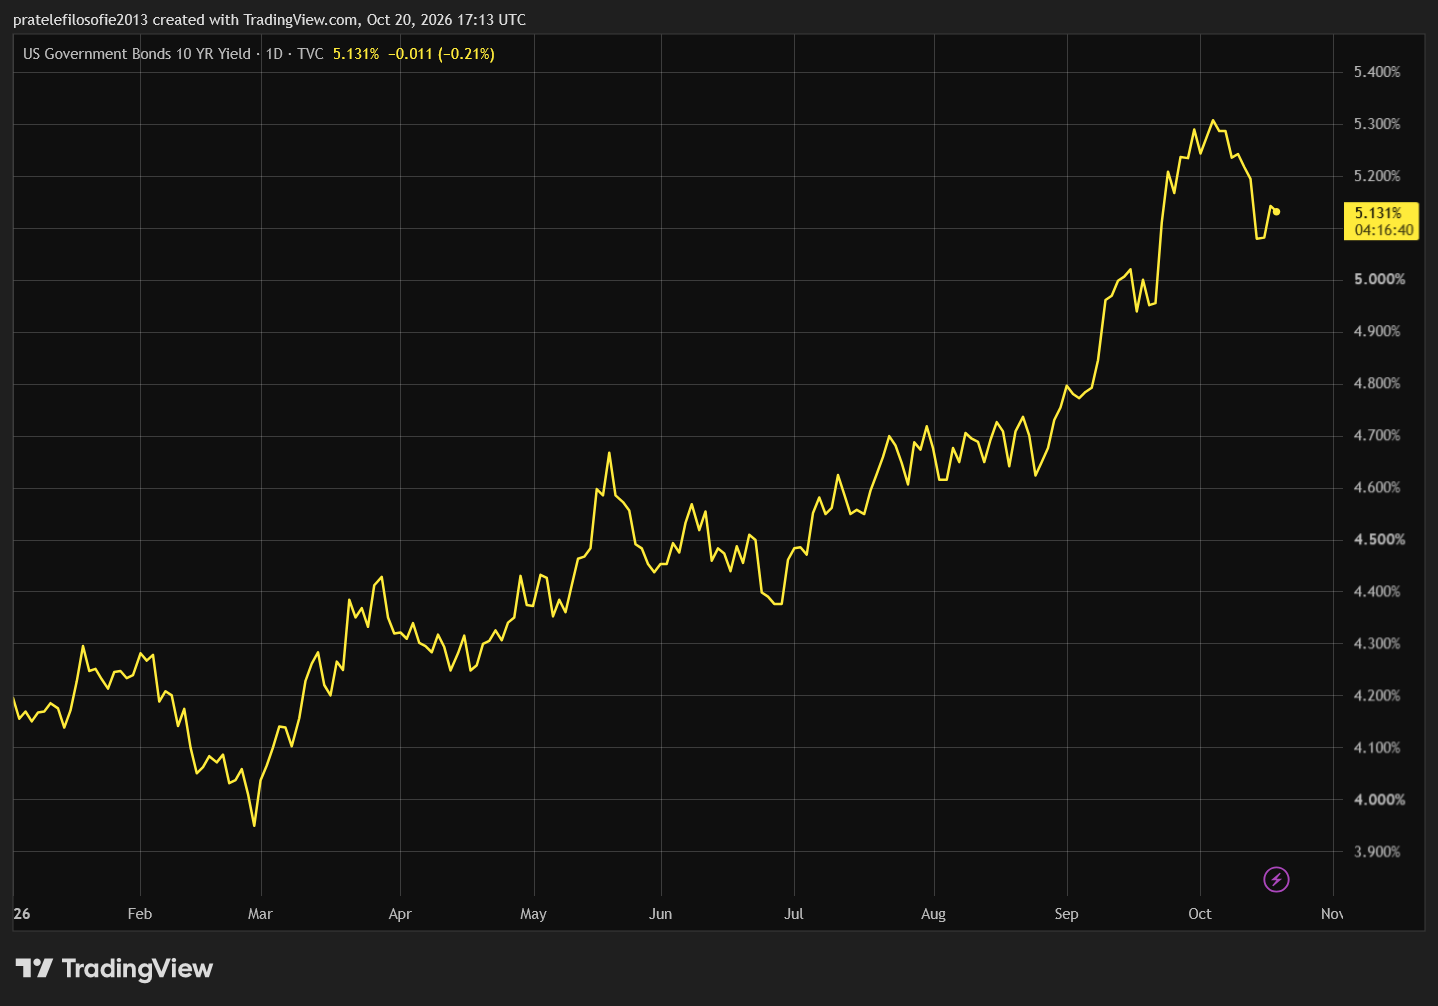Click the Aug label on time axis
Viewport: 1438px width, 1006px height.
click(x=933, y=913)
